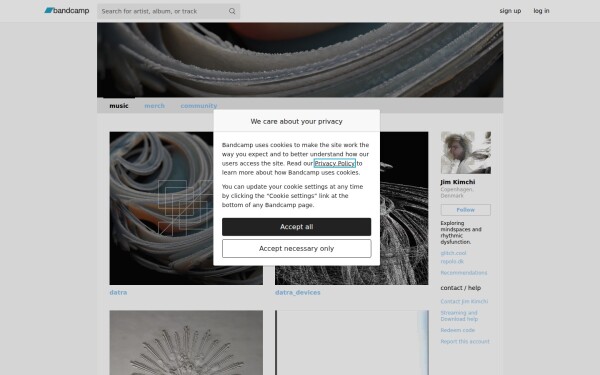The image size is (600, 375).
Task: Click the artist banner image
Action: coord(300,60)
